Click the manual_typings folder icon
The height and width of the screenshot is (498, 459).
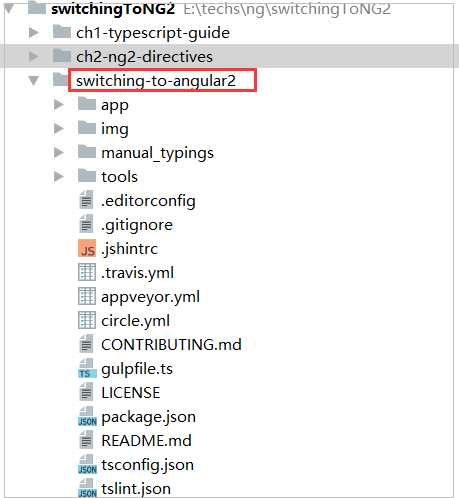(87, 152)
